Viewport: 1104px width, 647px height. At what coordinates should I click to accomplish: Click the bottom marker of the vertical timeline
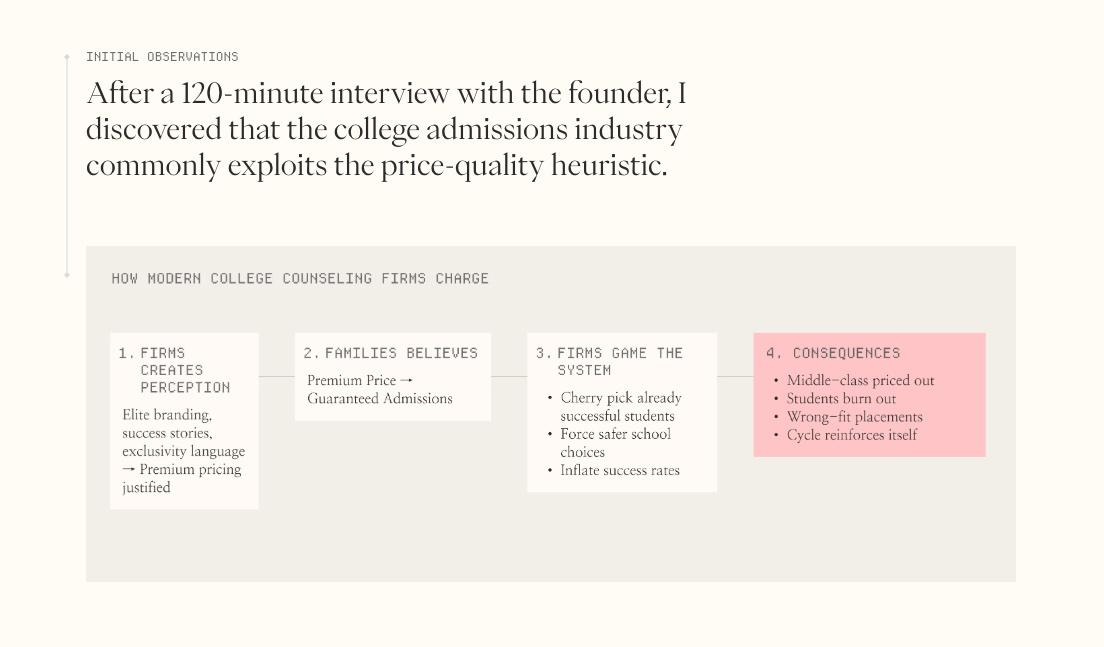point(67,274)
